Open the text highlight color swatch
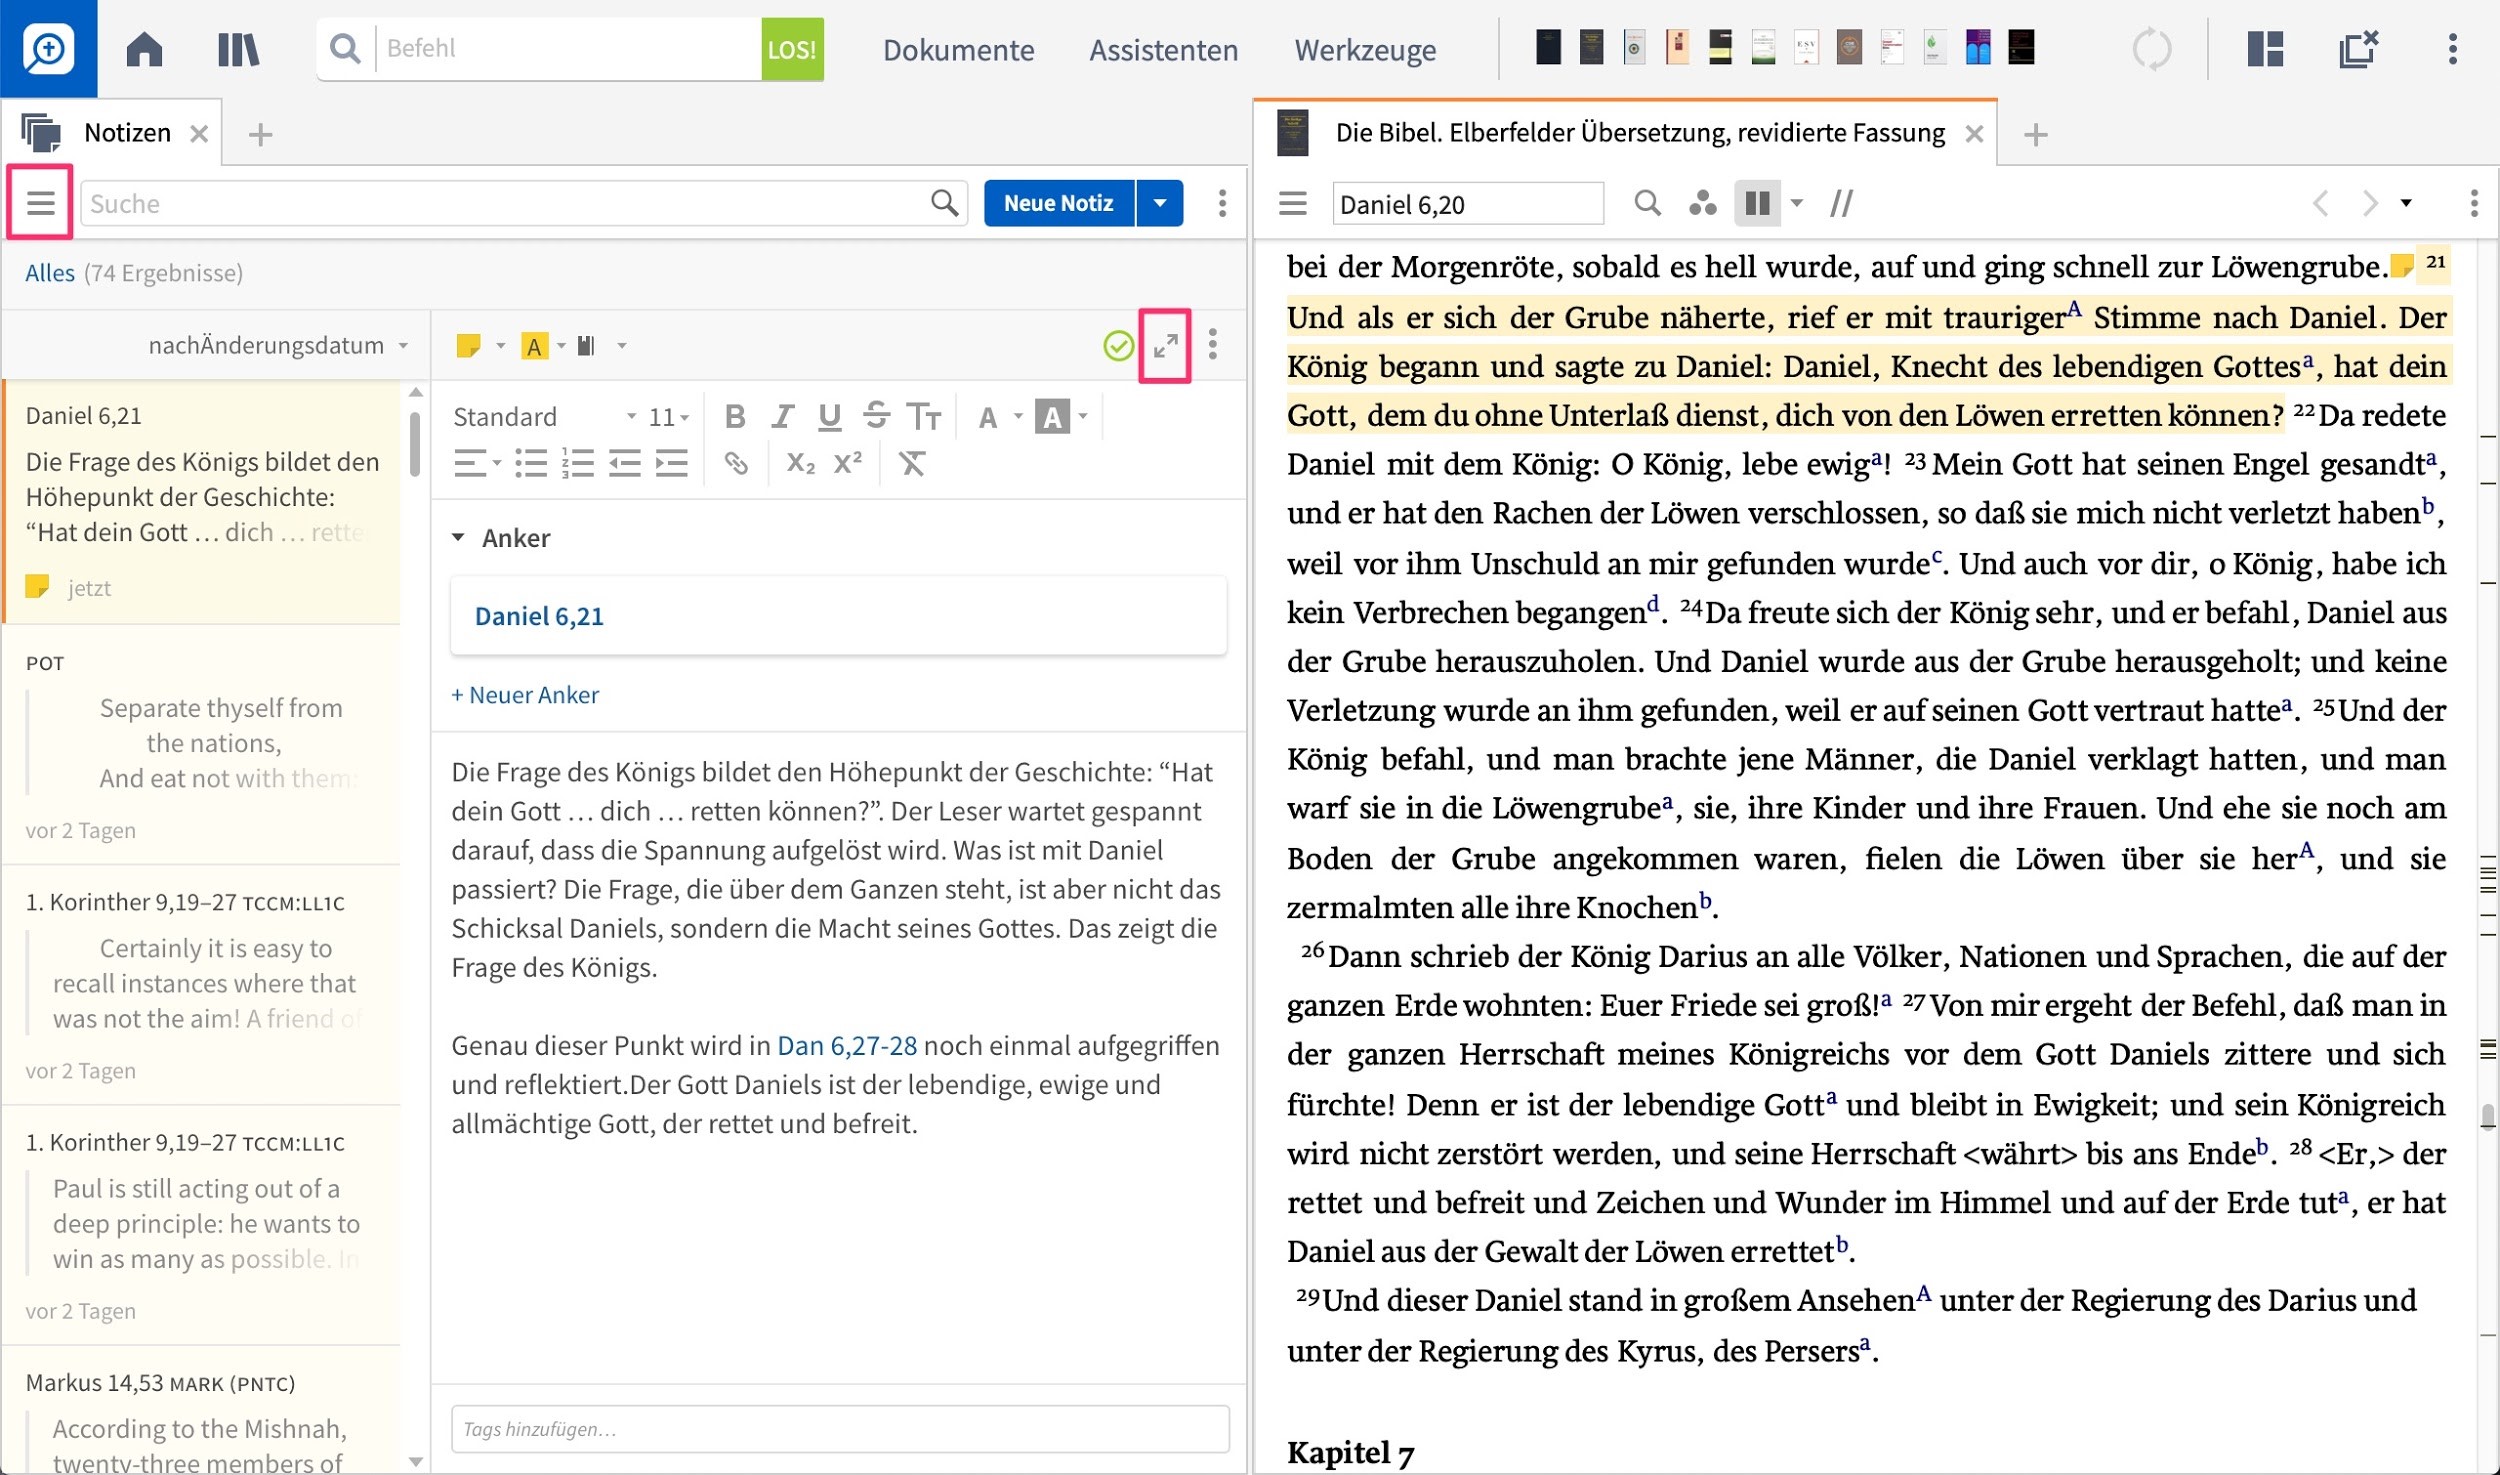The height and width of the screenshot is (1475, 2500). (1052, 416)
